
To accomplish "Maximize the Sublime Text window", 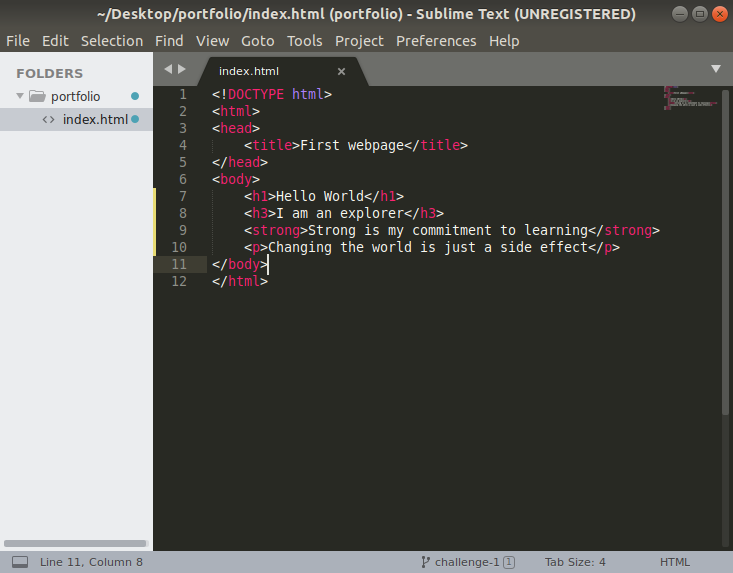I will point(700,14).
